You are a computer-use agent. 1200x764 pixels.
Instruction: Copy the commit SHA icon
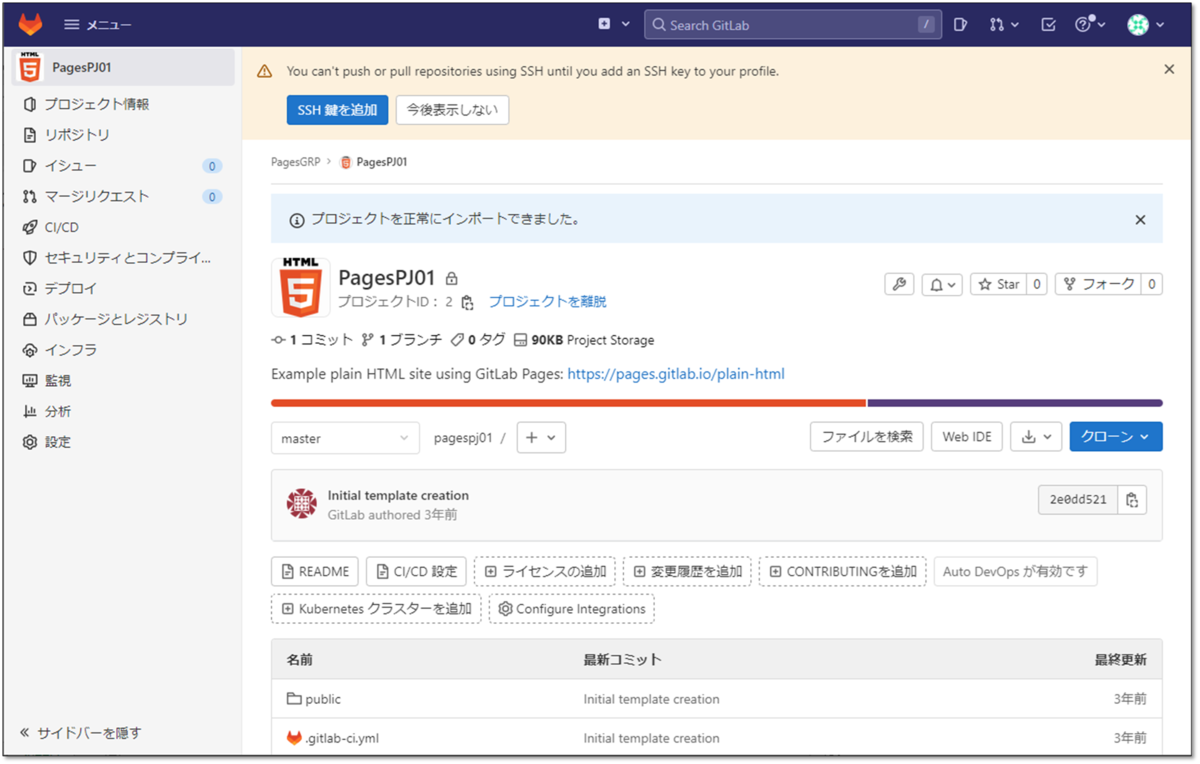point(1132,500)
